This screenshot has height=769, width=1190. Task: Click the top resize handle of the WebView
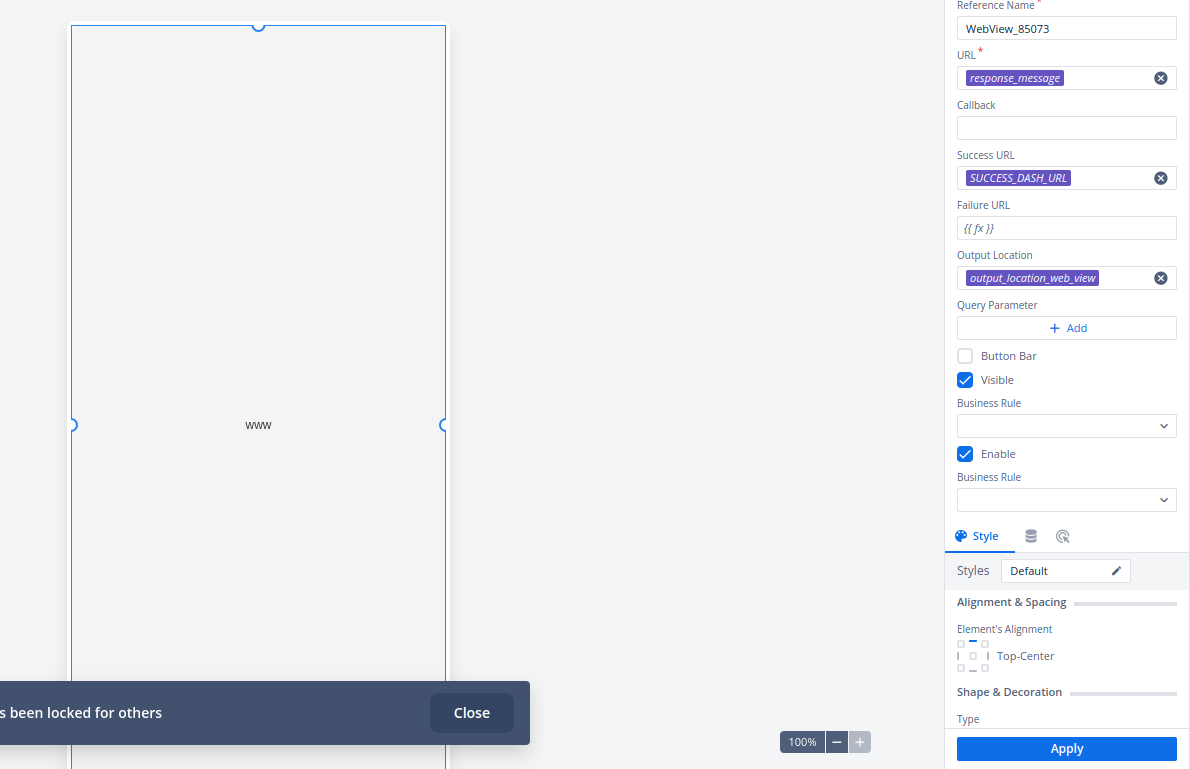pos(258,27)
